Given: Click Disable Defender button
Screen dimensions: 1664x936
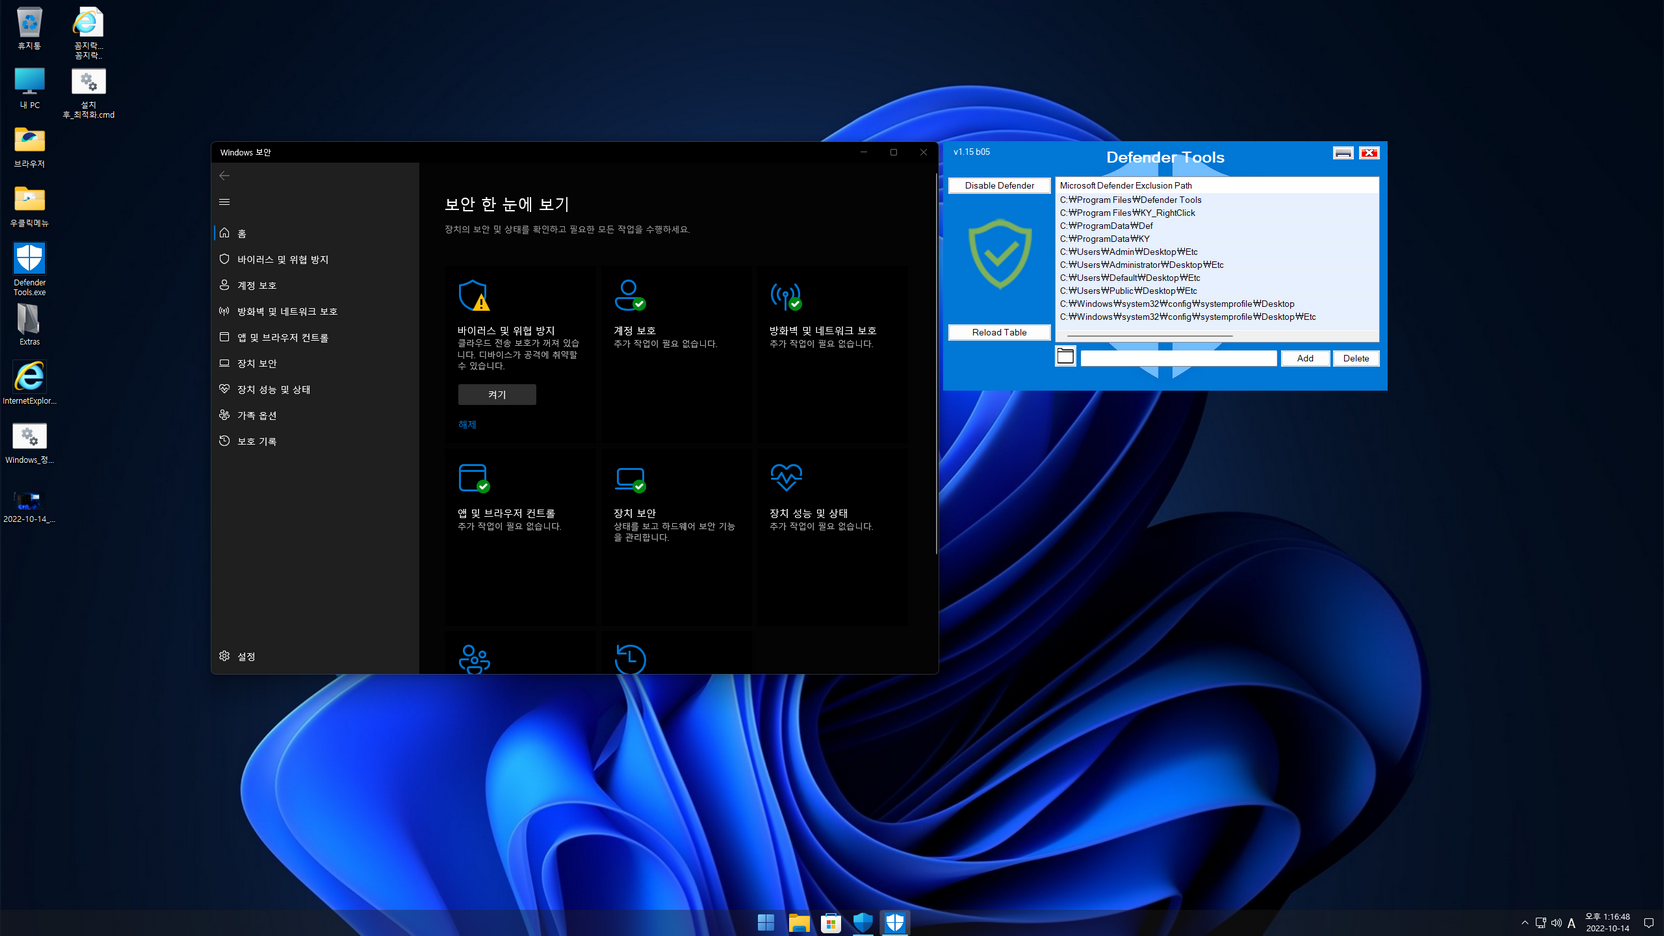Looking at the screenshot, I should pyautogui.click(x=999, y=186).
